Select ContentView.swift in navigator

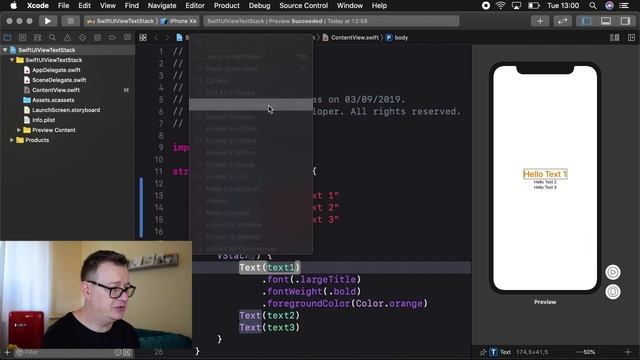pyautogui.click(x=56, y=90)
